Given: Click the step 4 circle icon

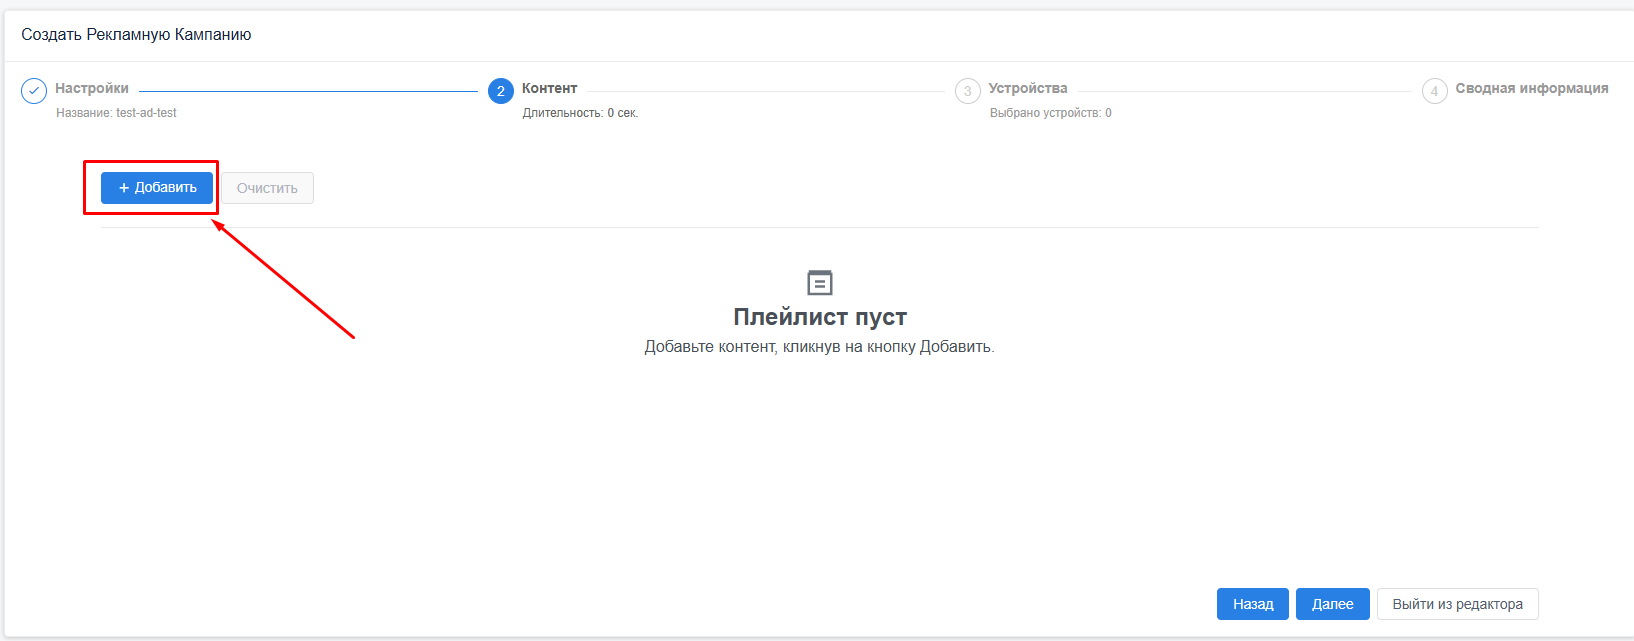Looking at the screenshot, I should click(1435, 91).
